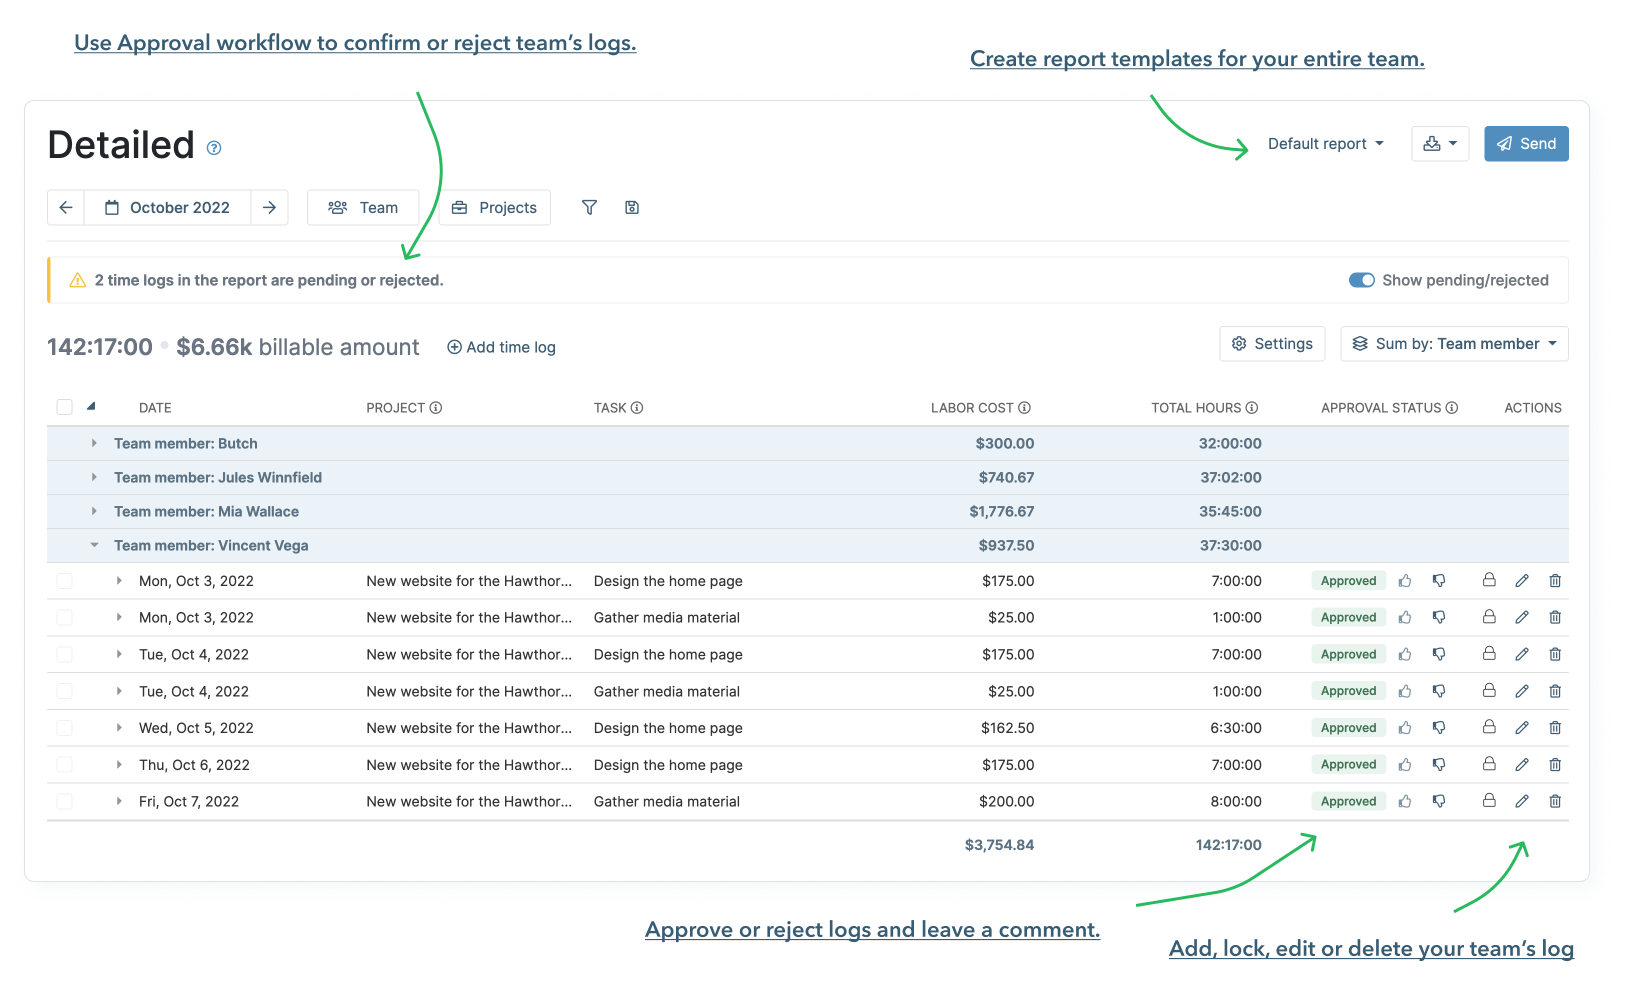The height and width of the screenshot is (1000, 1626).
Task: Approve the Wed, Oct 5 log thumbs up
Action: [x=1405, y=728]
